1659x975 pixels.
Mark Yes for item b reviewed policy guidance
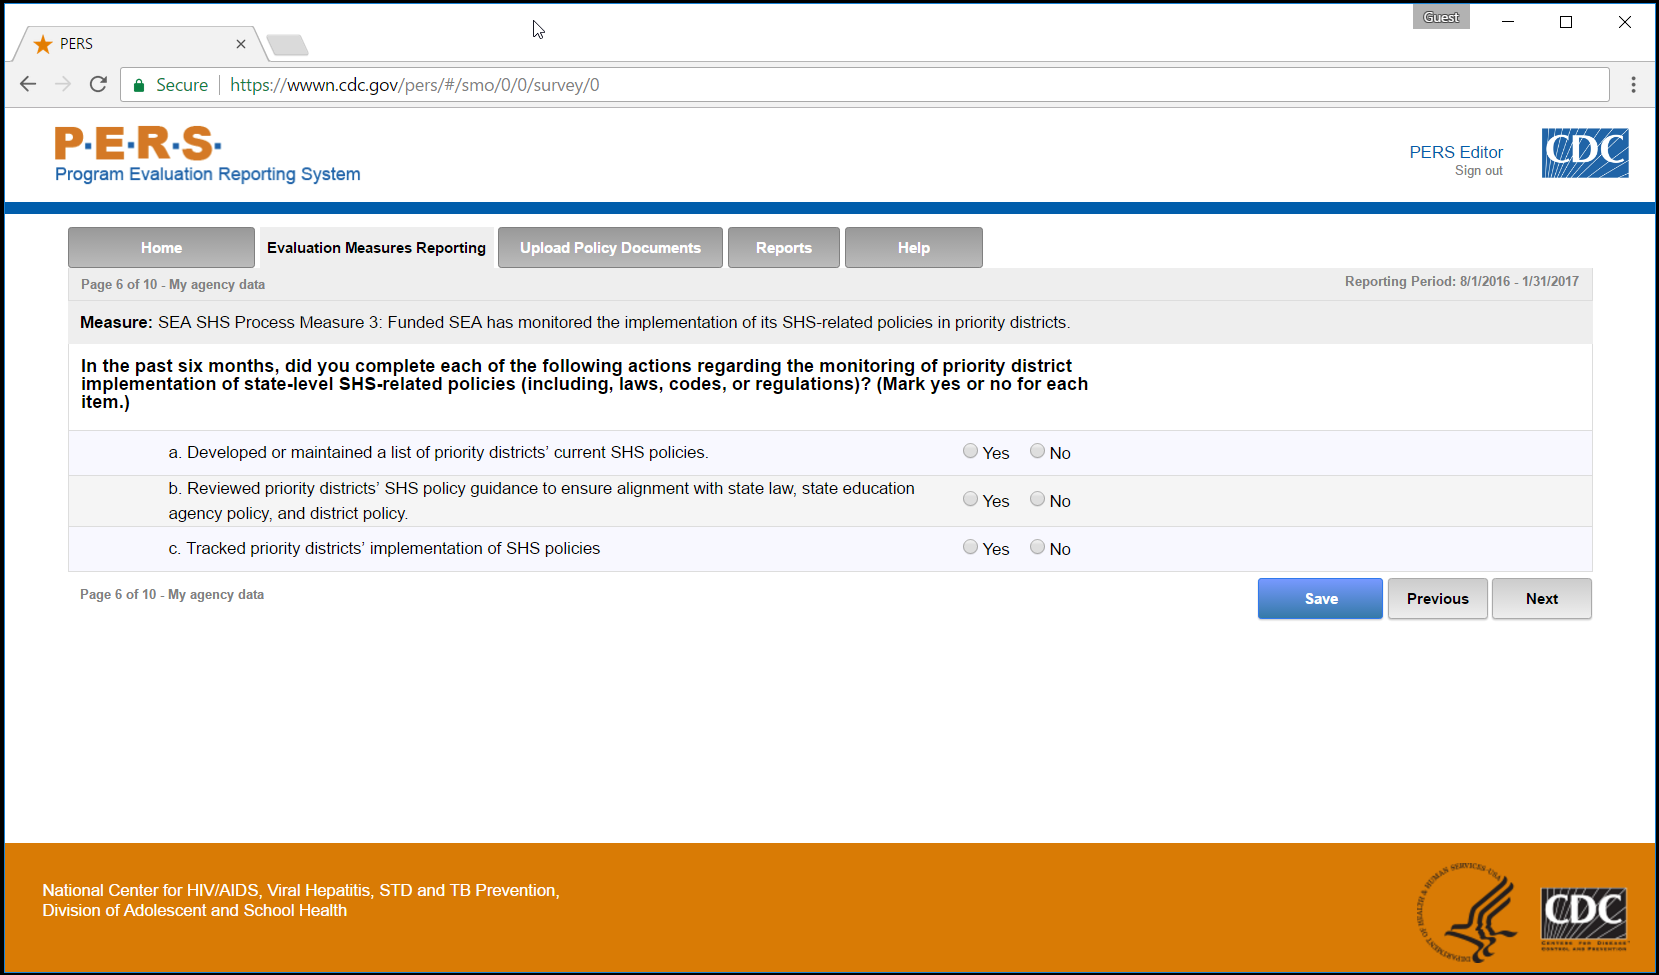tap(970, 499)
